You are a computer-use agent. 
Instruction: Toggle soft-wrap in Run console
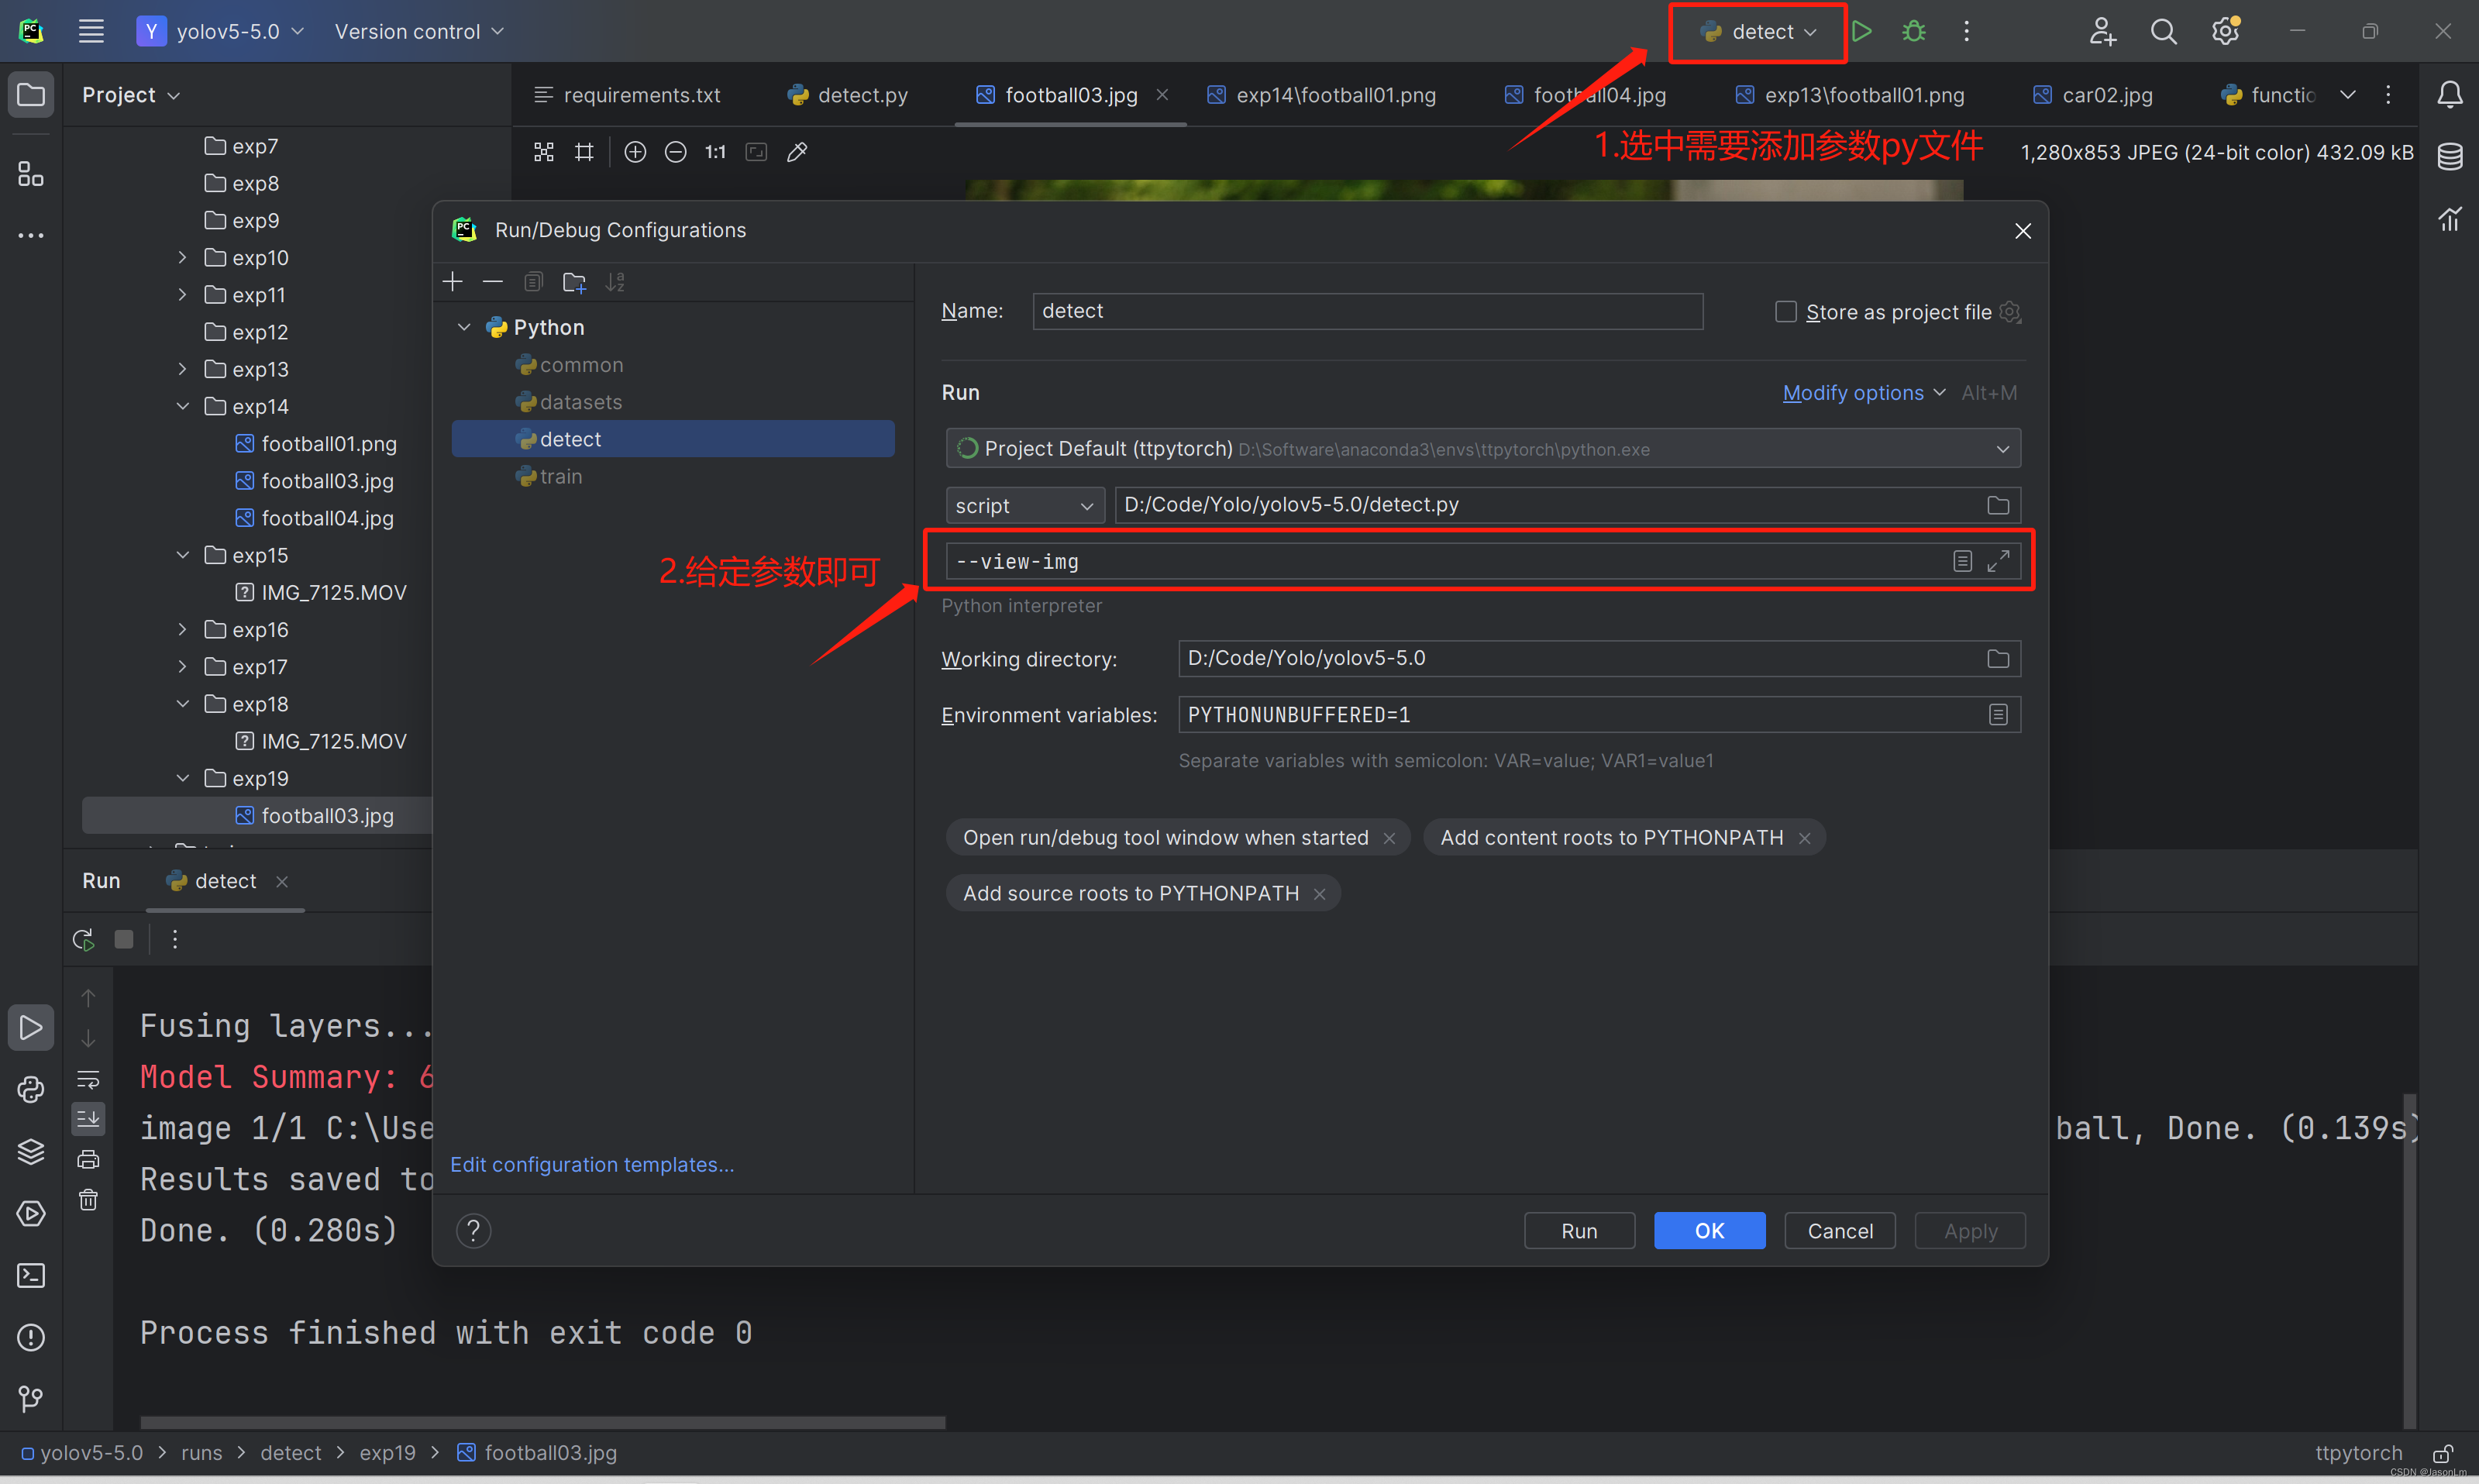88,1079
